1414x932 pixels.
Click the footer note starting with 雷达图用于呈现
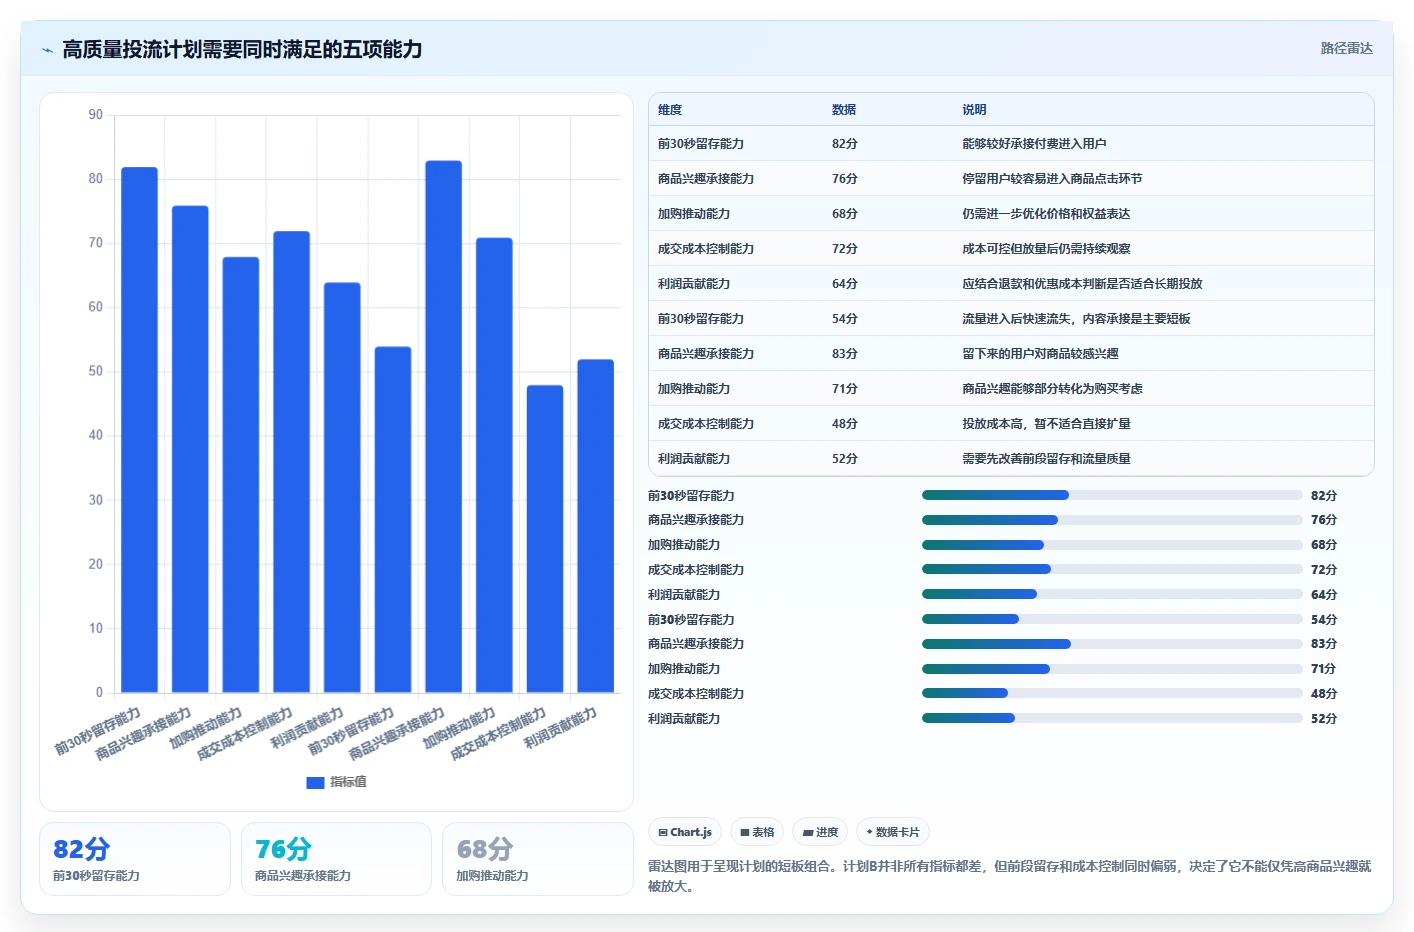[1009, 876]
